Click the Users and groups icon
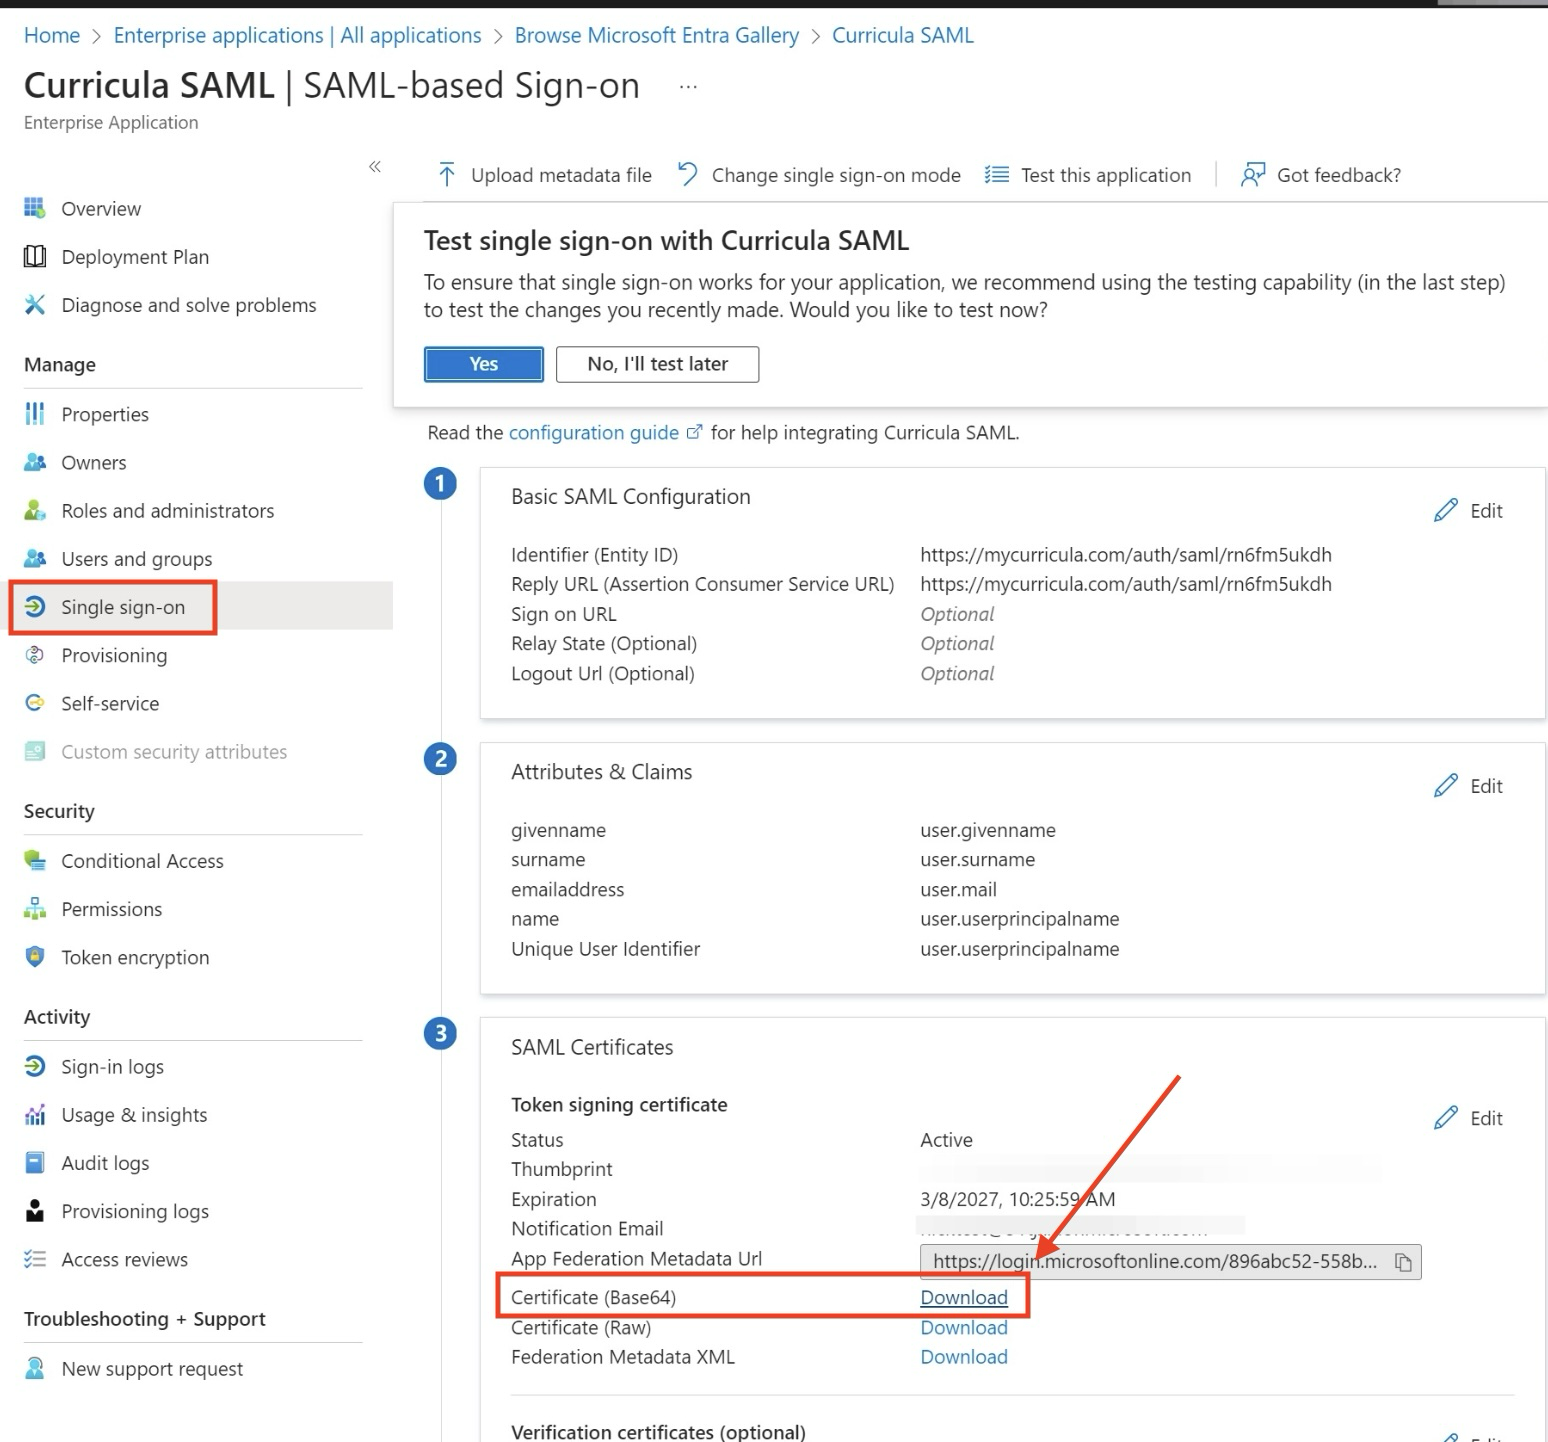Screen dimensions: 1548x1442 (x=35, y=558)
